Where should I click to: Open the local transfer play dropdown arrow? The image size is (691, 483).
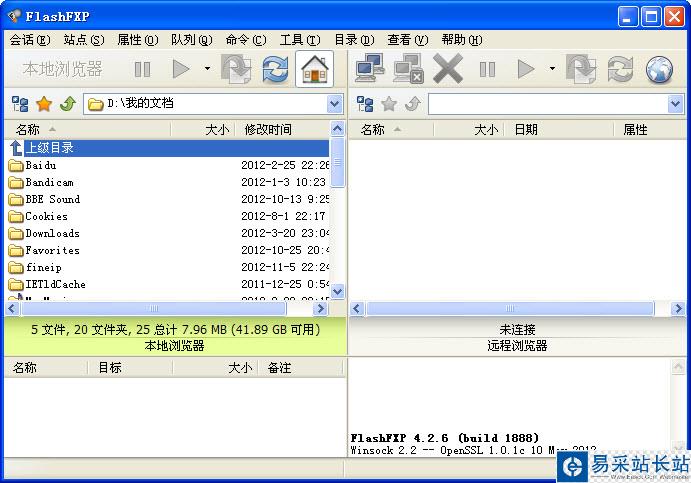(x=207, y=69)
